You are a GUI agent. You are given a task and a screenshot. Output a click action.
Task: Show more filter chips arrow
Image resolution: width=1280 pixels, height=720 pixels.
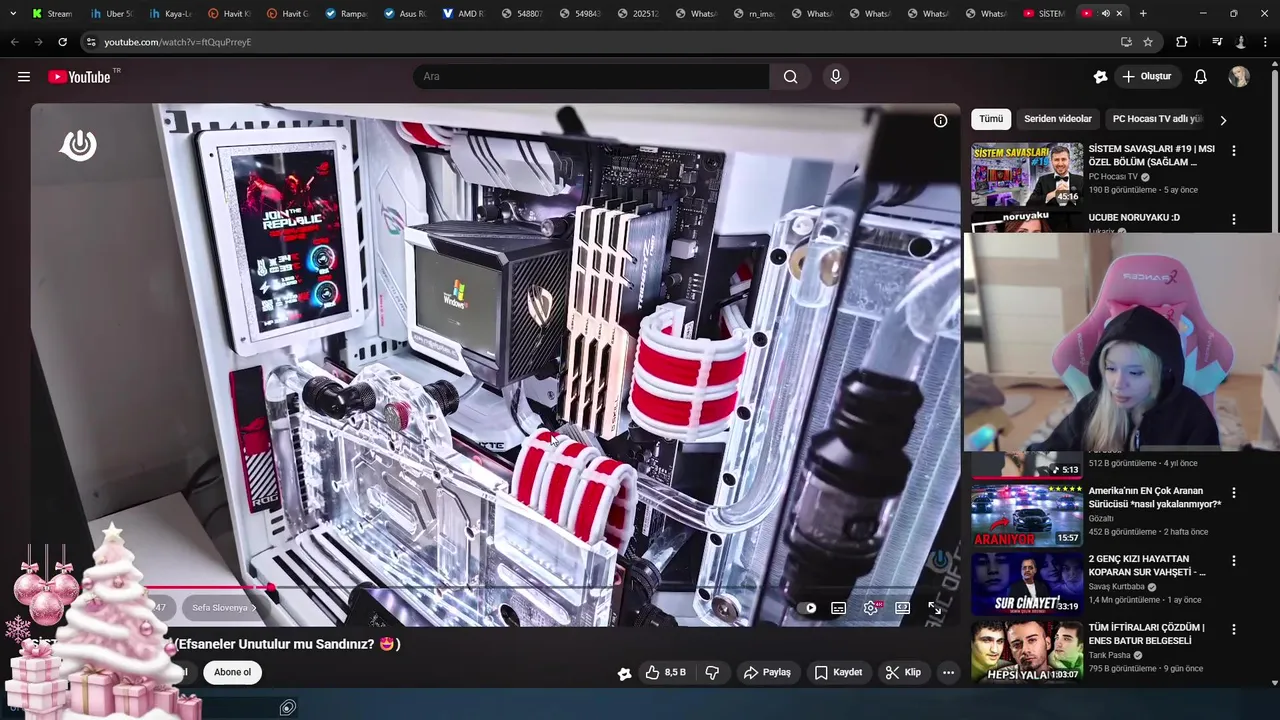click(x=1222, y=120)
